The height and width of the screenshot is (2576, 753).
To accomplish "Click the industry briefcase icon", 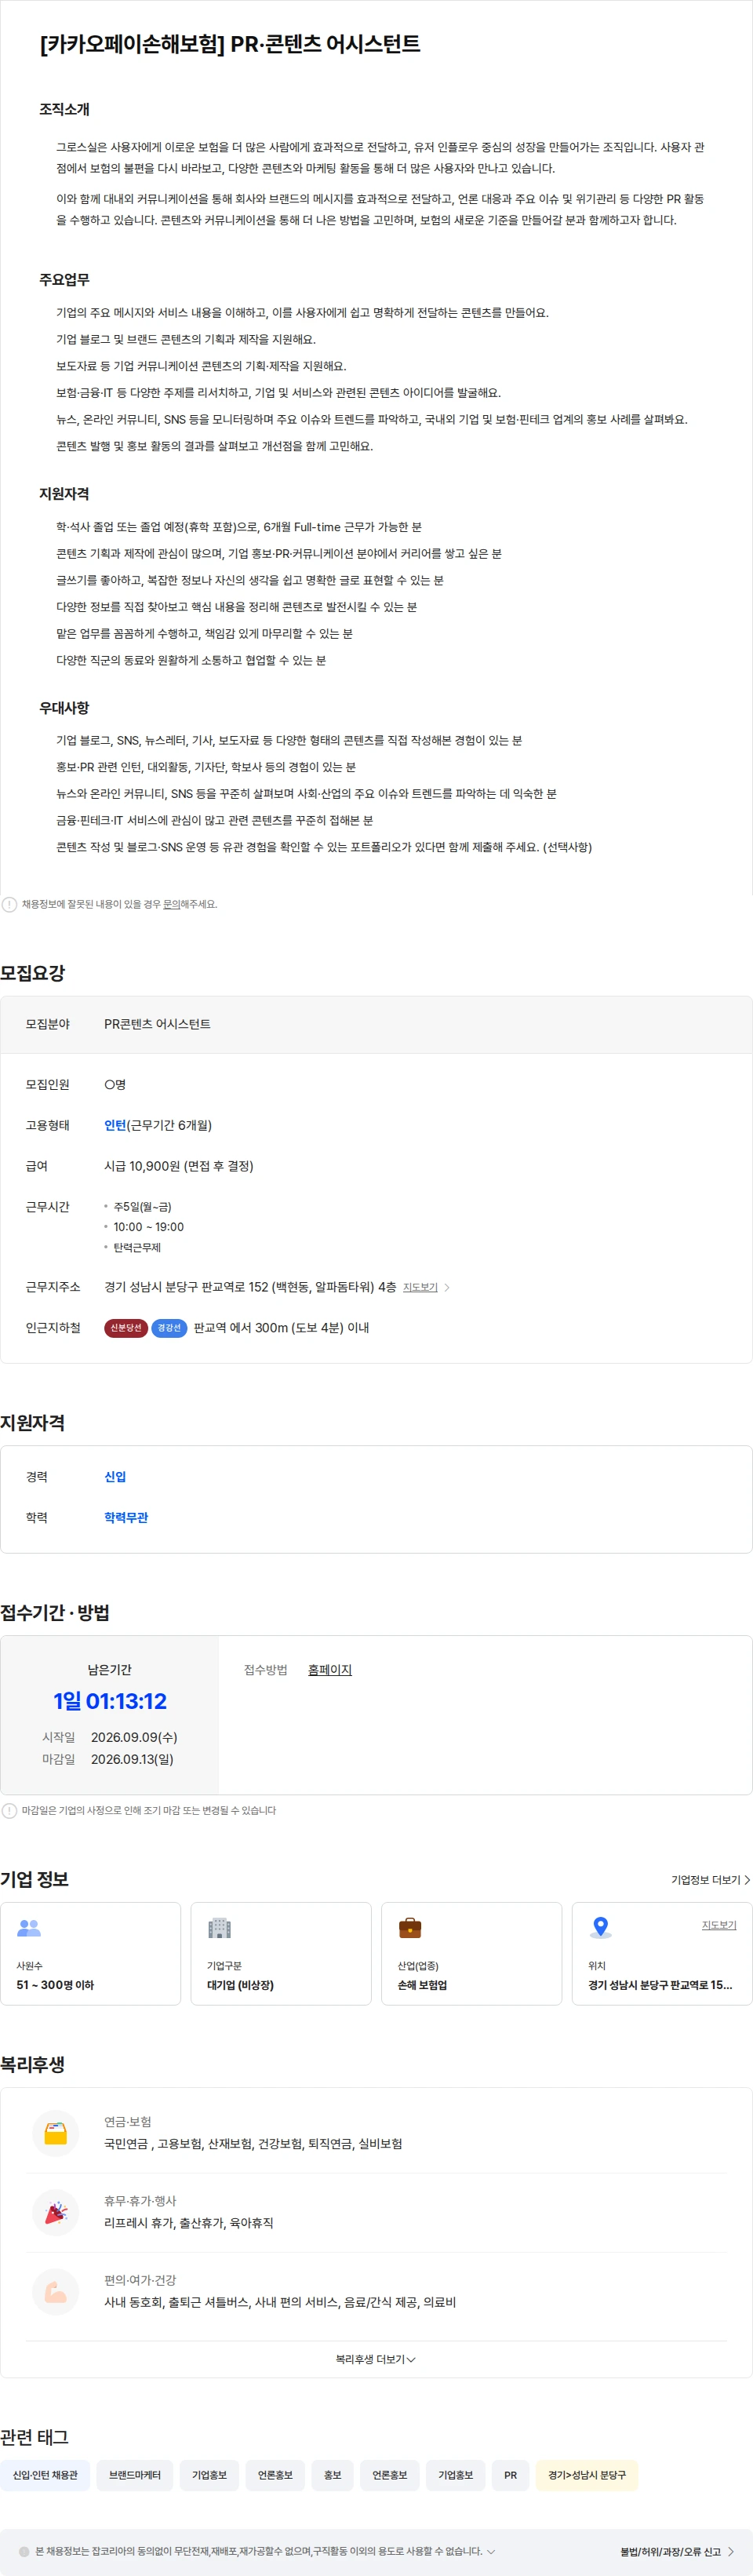I will (410, 1927).
